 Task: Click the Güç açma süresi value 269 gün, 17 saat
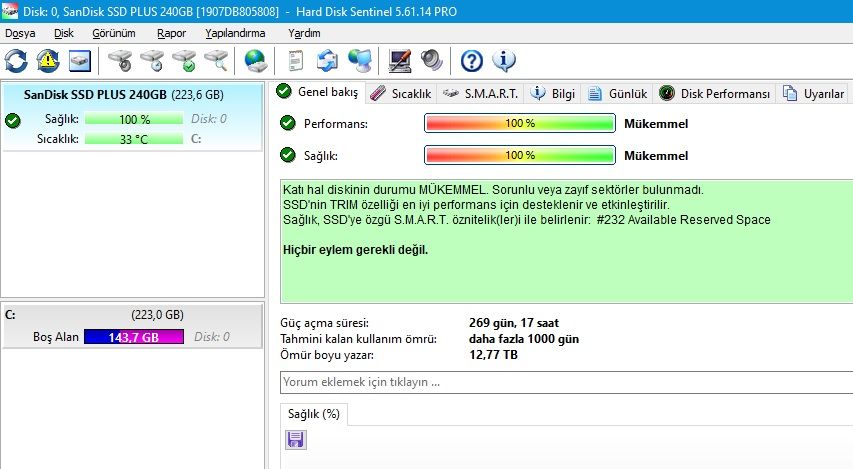[x=514, y=323]
